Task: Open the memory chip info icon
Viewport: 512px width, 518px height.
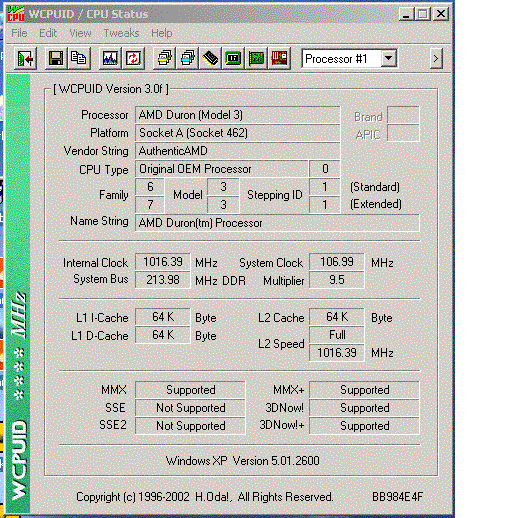Action: click(211, 59)
